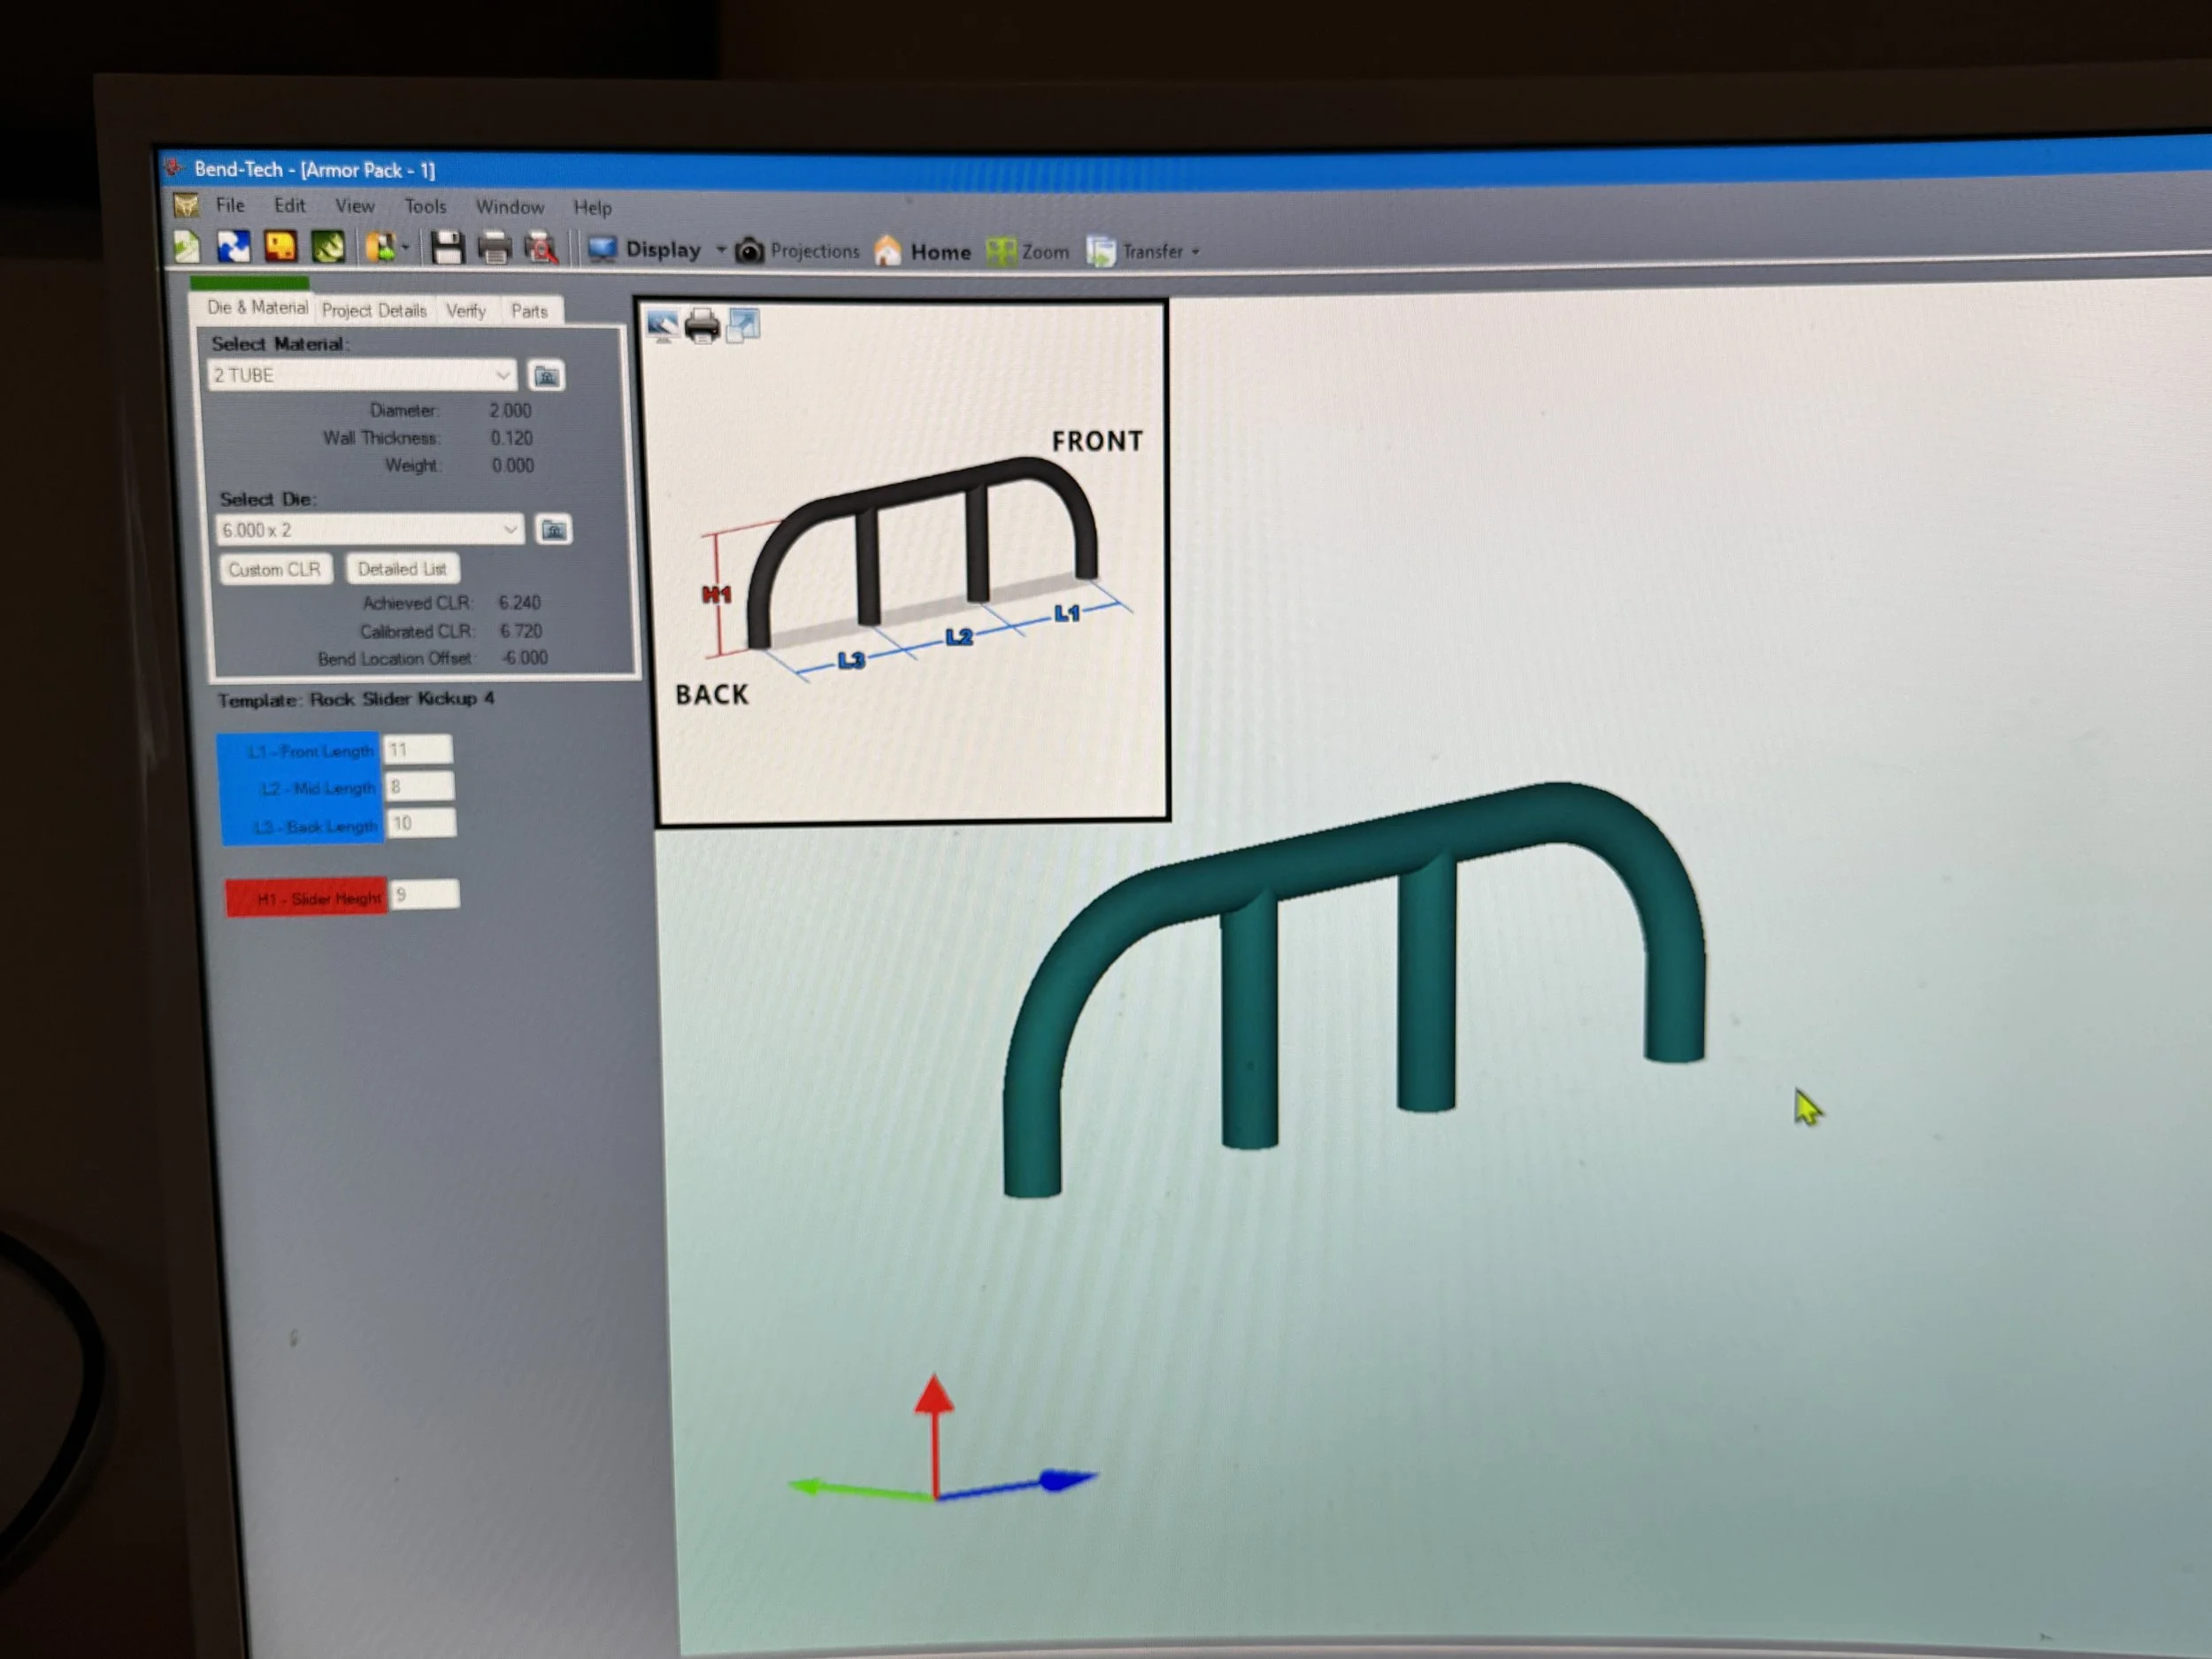Screen dimensions: 2212x1659
Task: Click the die library icon beside 6.000 x 2
Action: [554, 530]
